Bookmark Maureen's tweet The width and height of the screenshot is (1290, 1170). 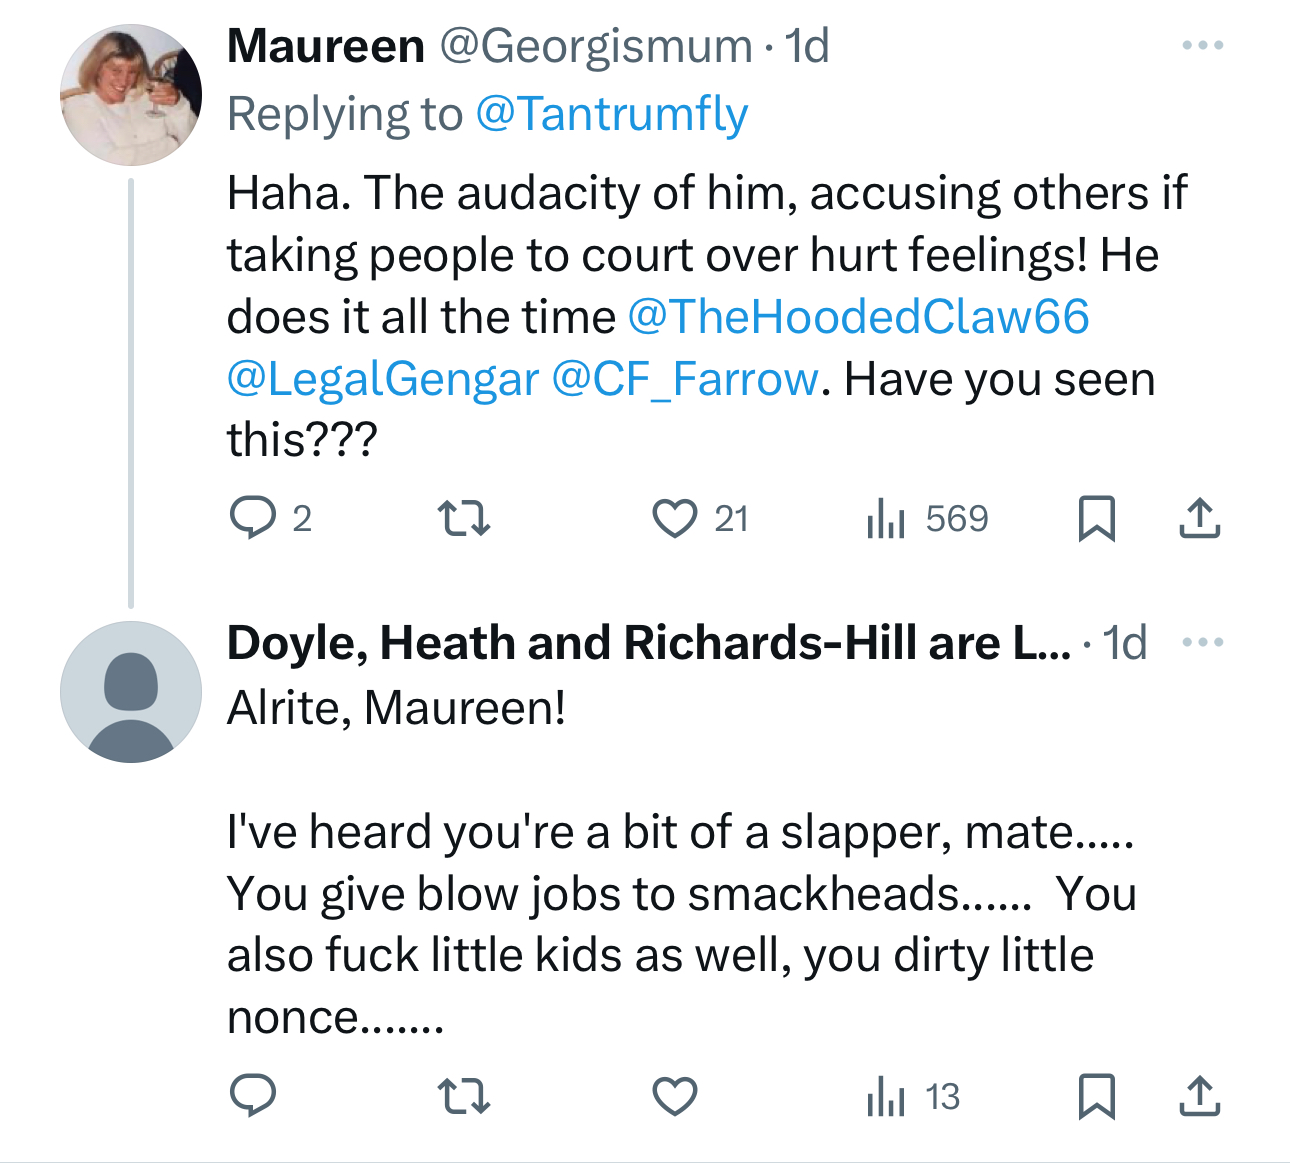[x=1097, y=518]
